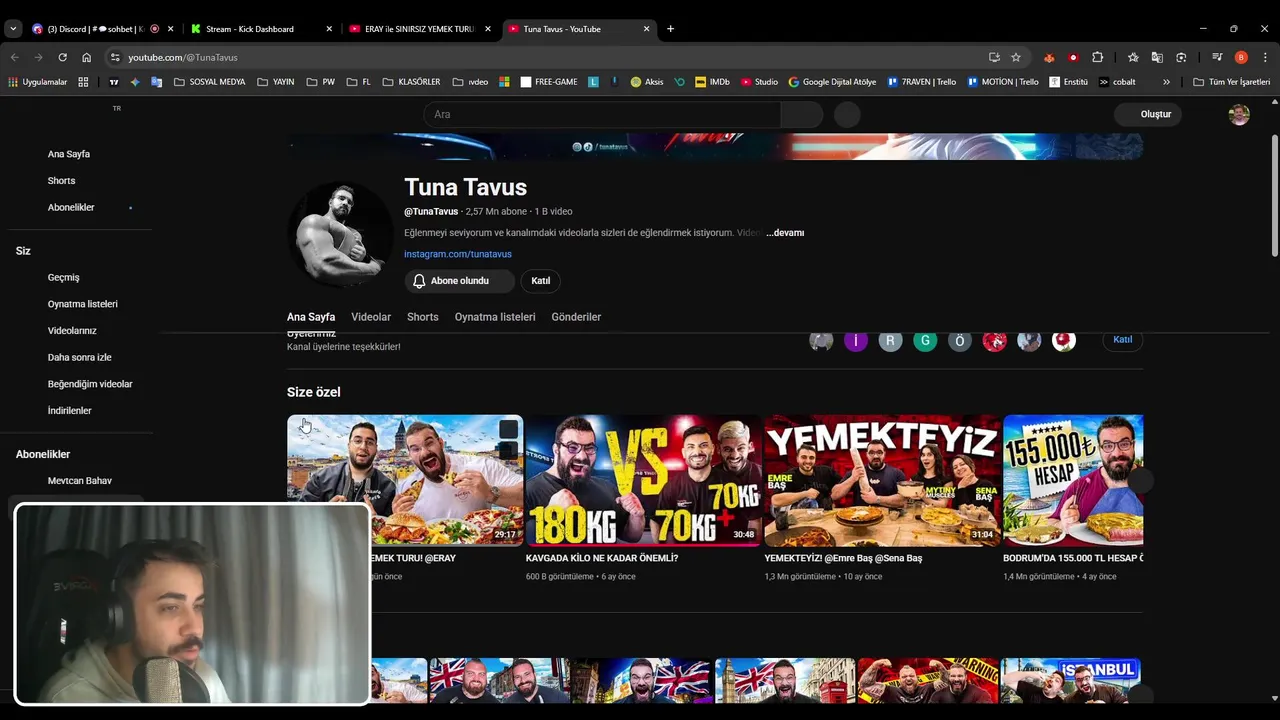Close the Kick Dashboard tab

pos(329,29)
